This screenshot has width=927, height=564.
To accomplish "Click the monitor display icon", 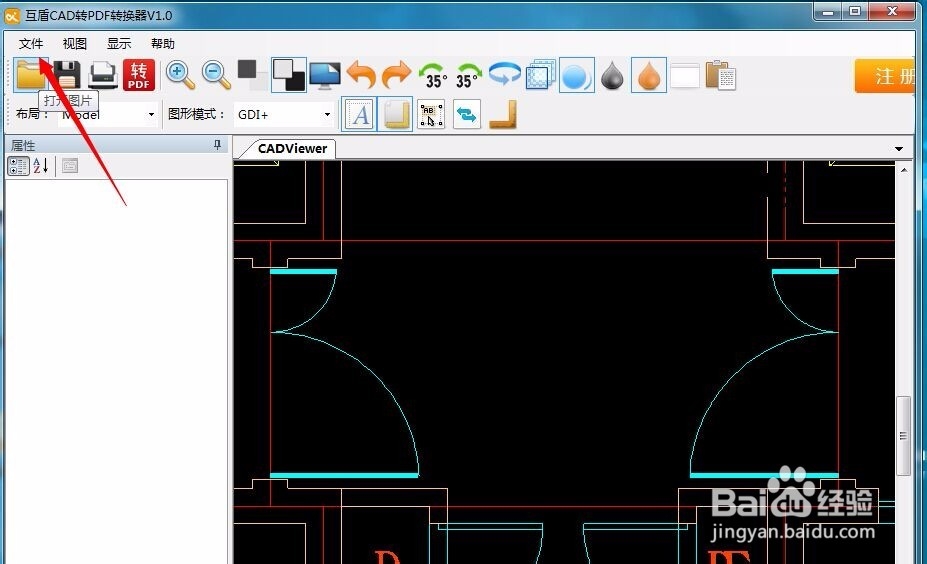I will pos(325,76).
